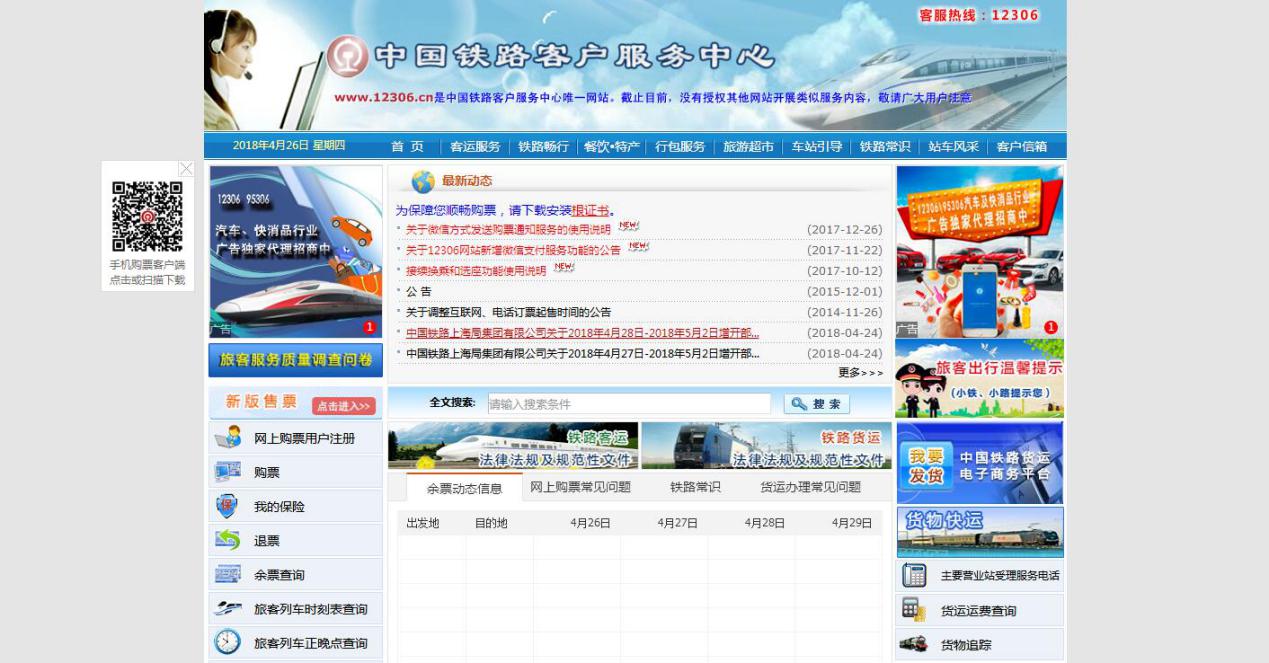Open 站车风采 navigation item
1269x663 pixels.
[x=953, y=146]
